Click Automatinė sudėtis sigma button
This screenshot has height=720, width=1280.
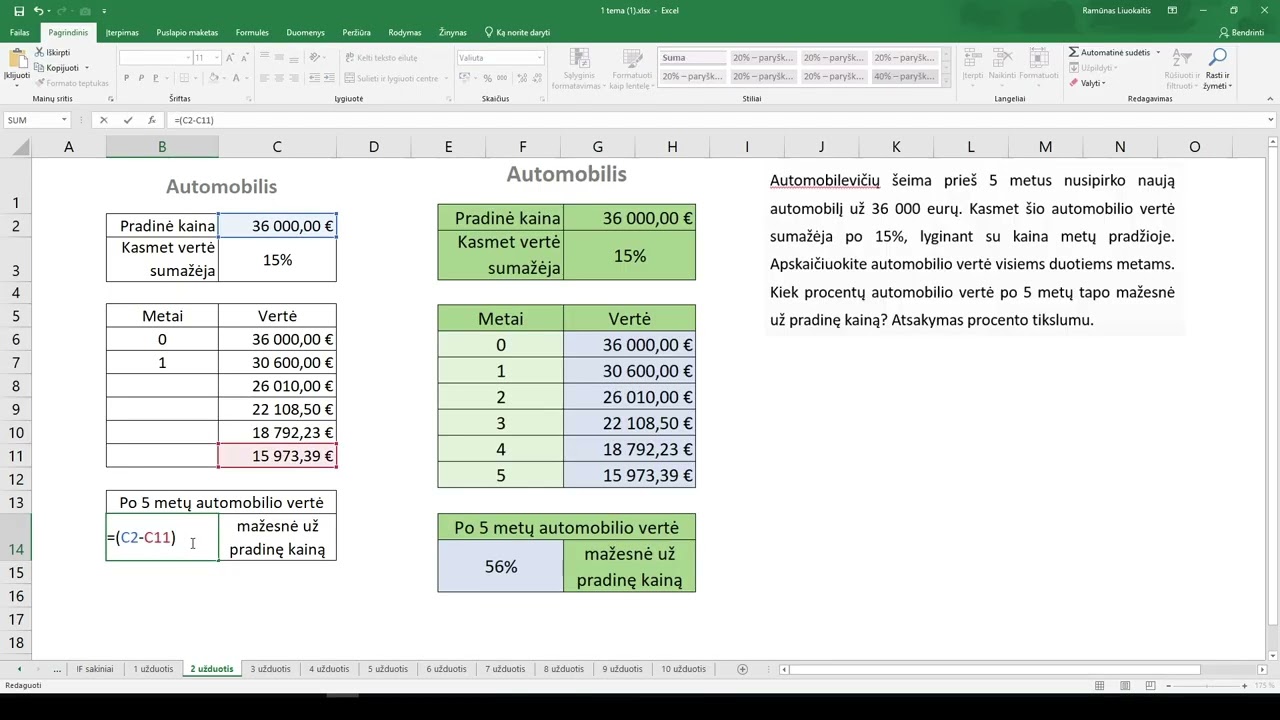pyautogui.click(x=1108, y=52)
